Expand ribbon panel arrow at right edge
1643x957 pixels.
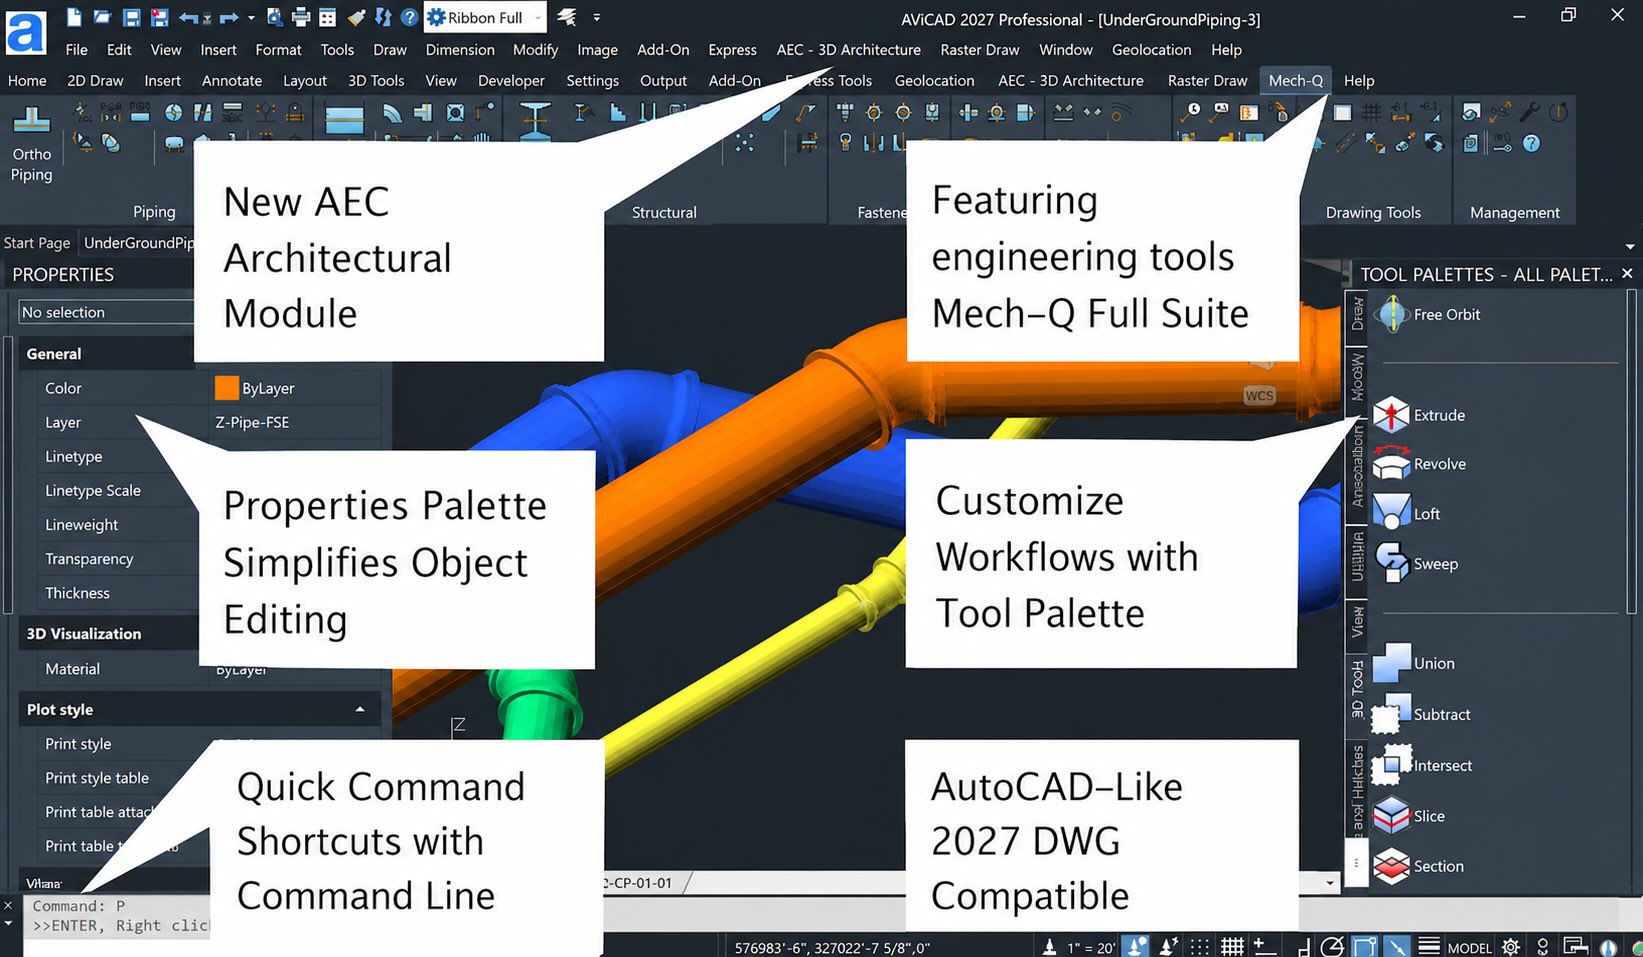[1630, 246]
